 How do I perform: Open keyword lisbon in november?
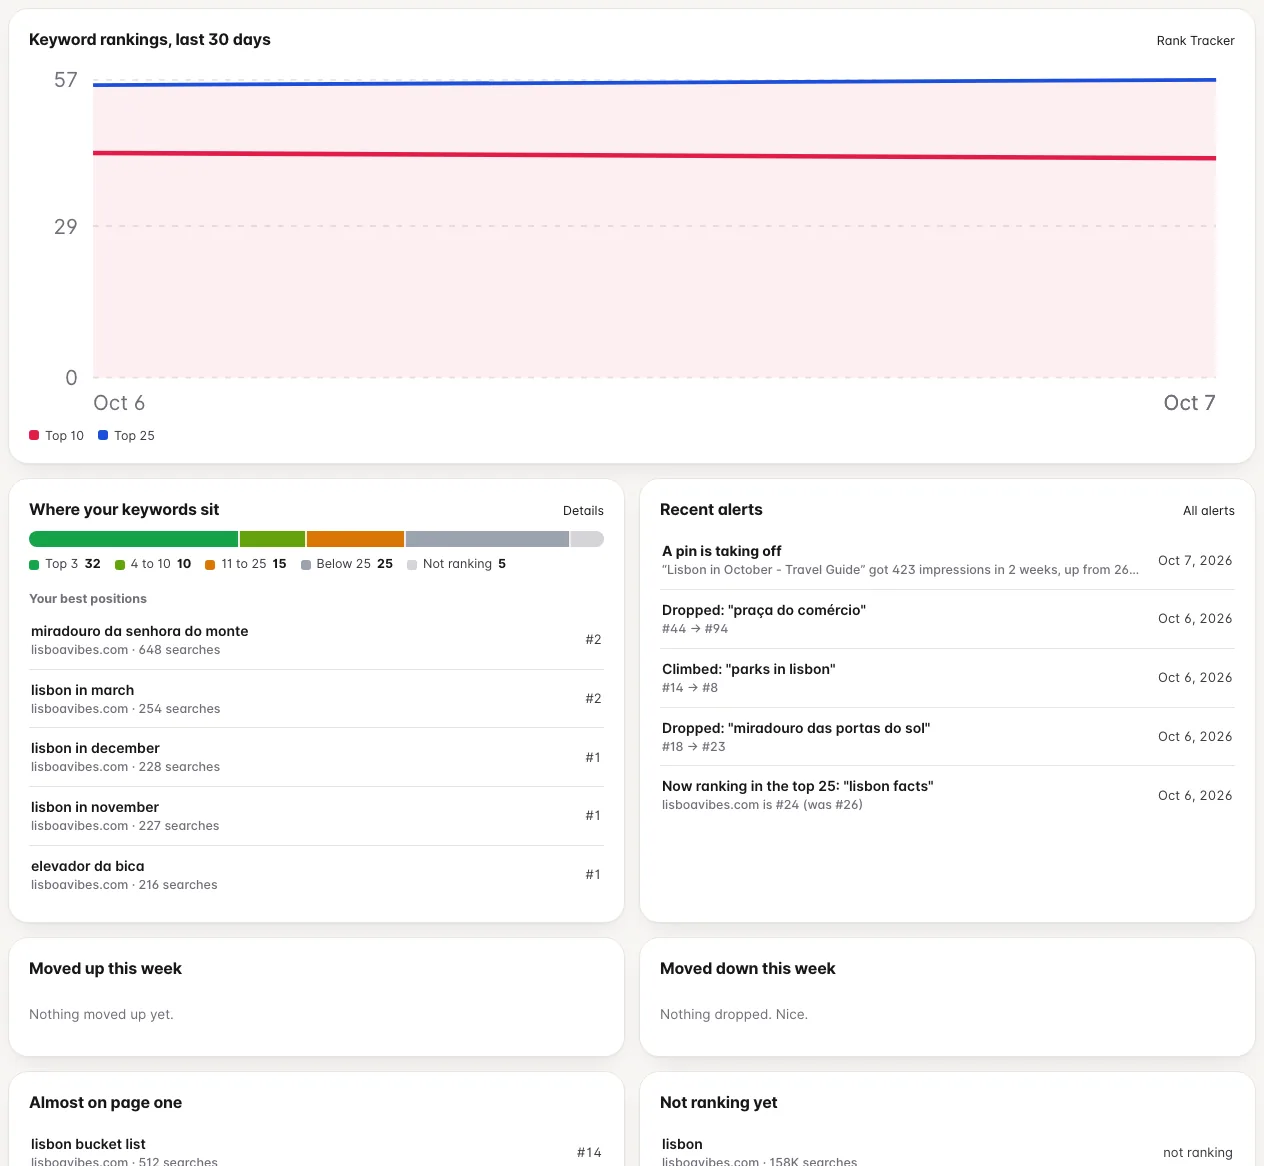pos(316,816)
